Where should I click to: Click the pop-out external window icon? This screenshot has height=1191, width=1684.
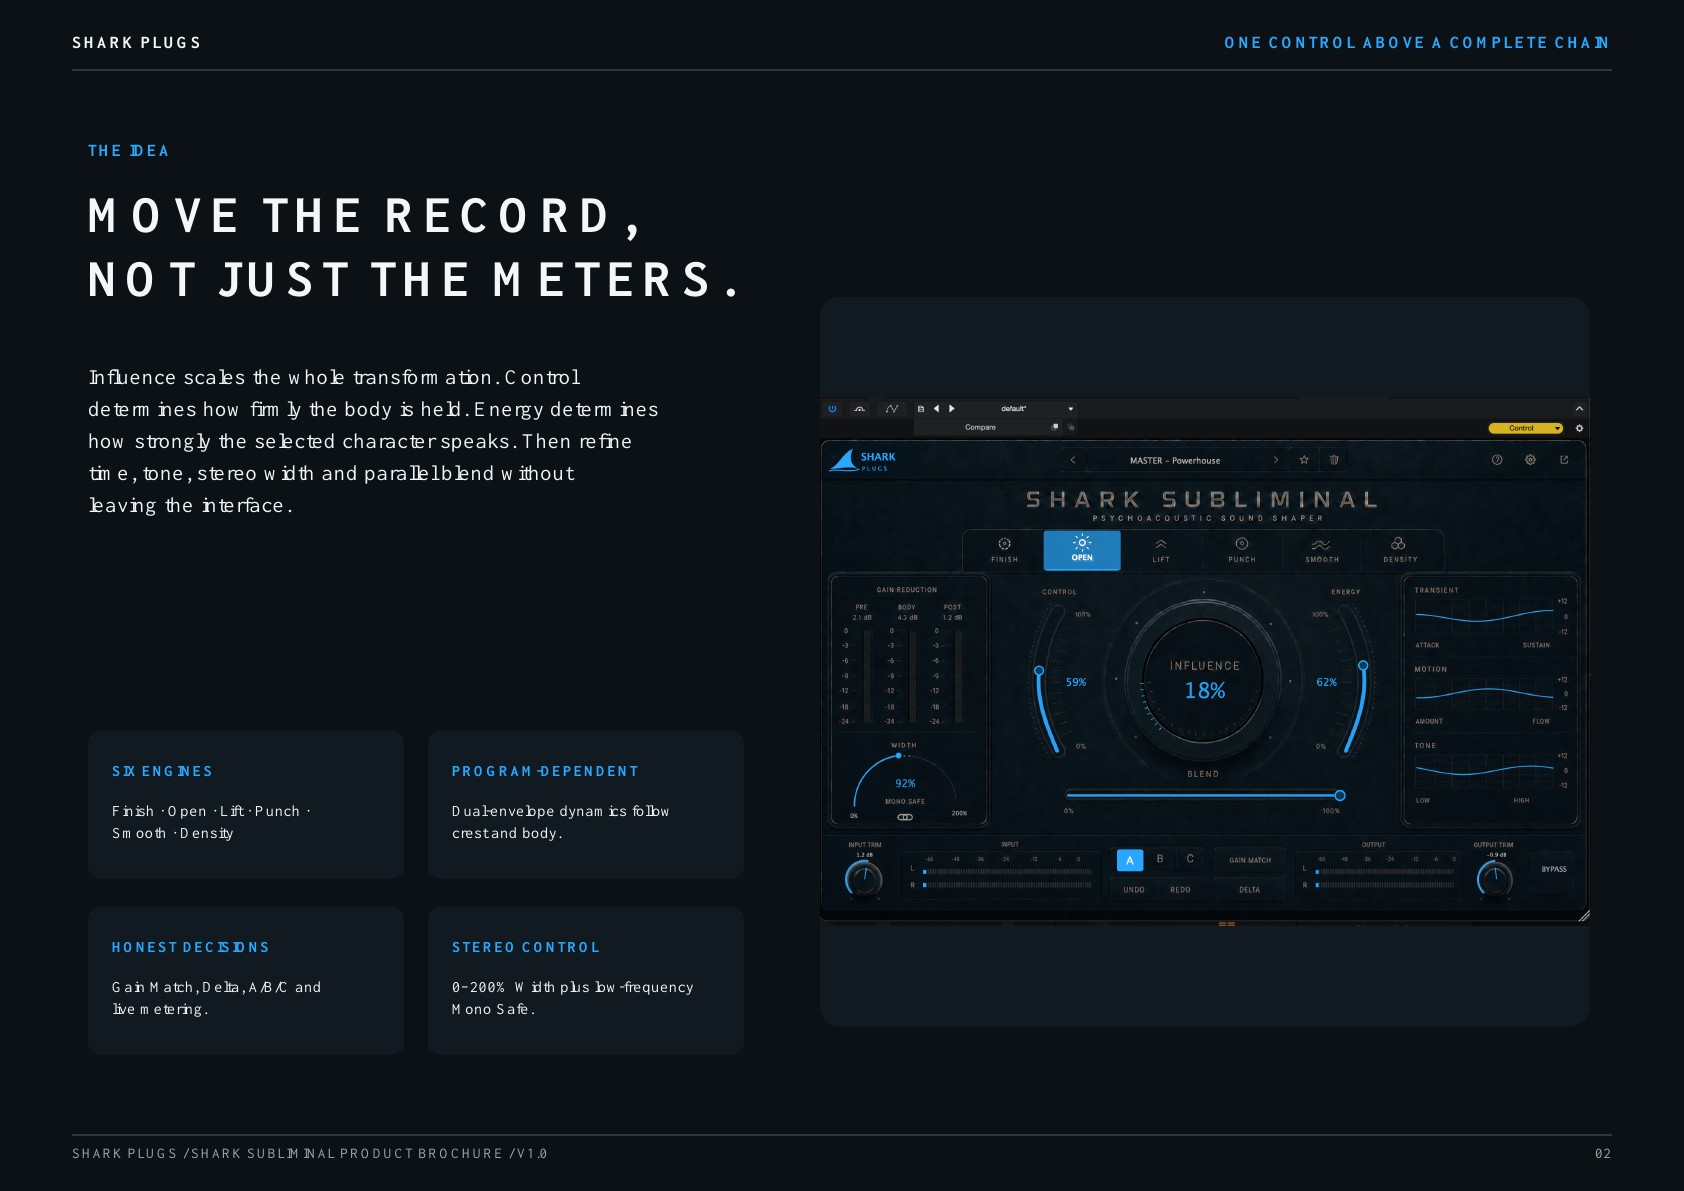pos(1564,460)
